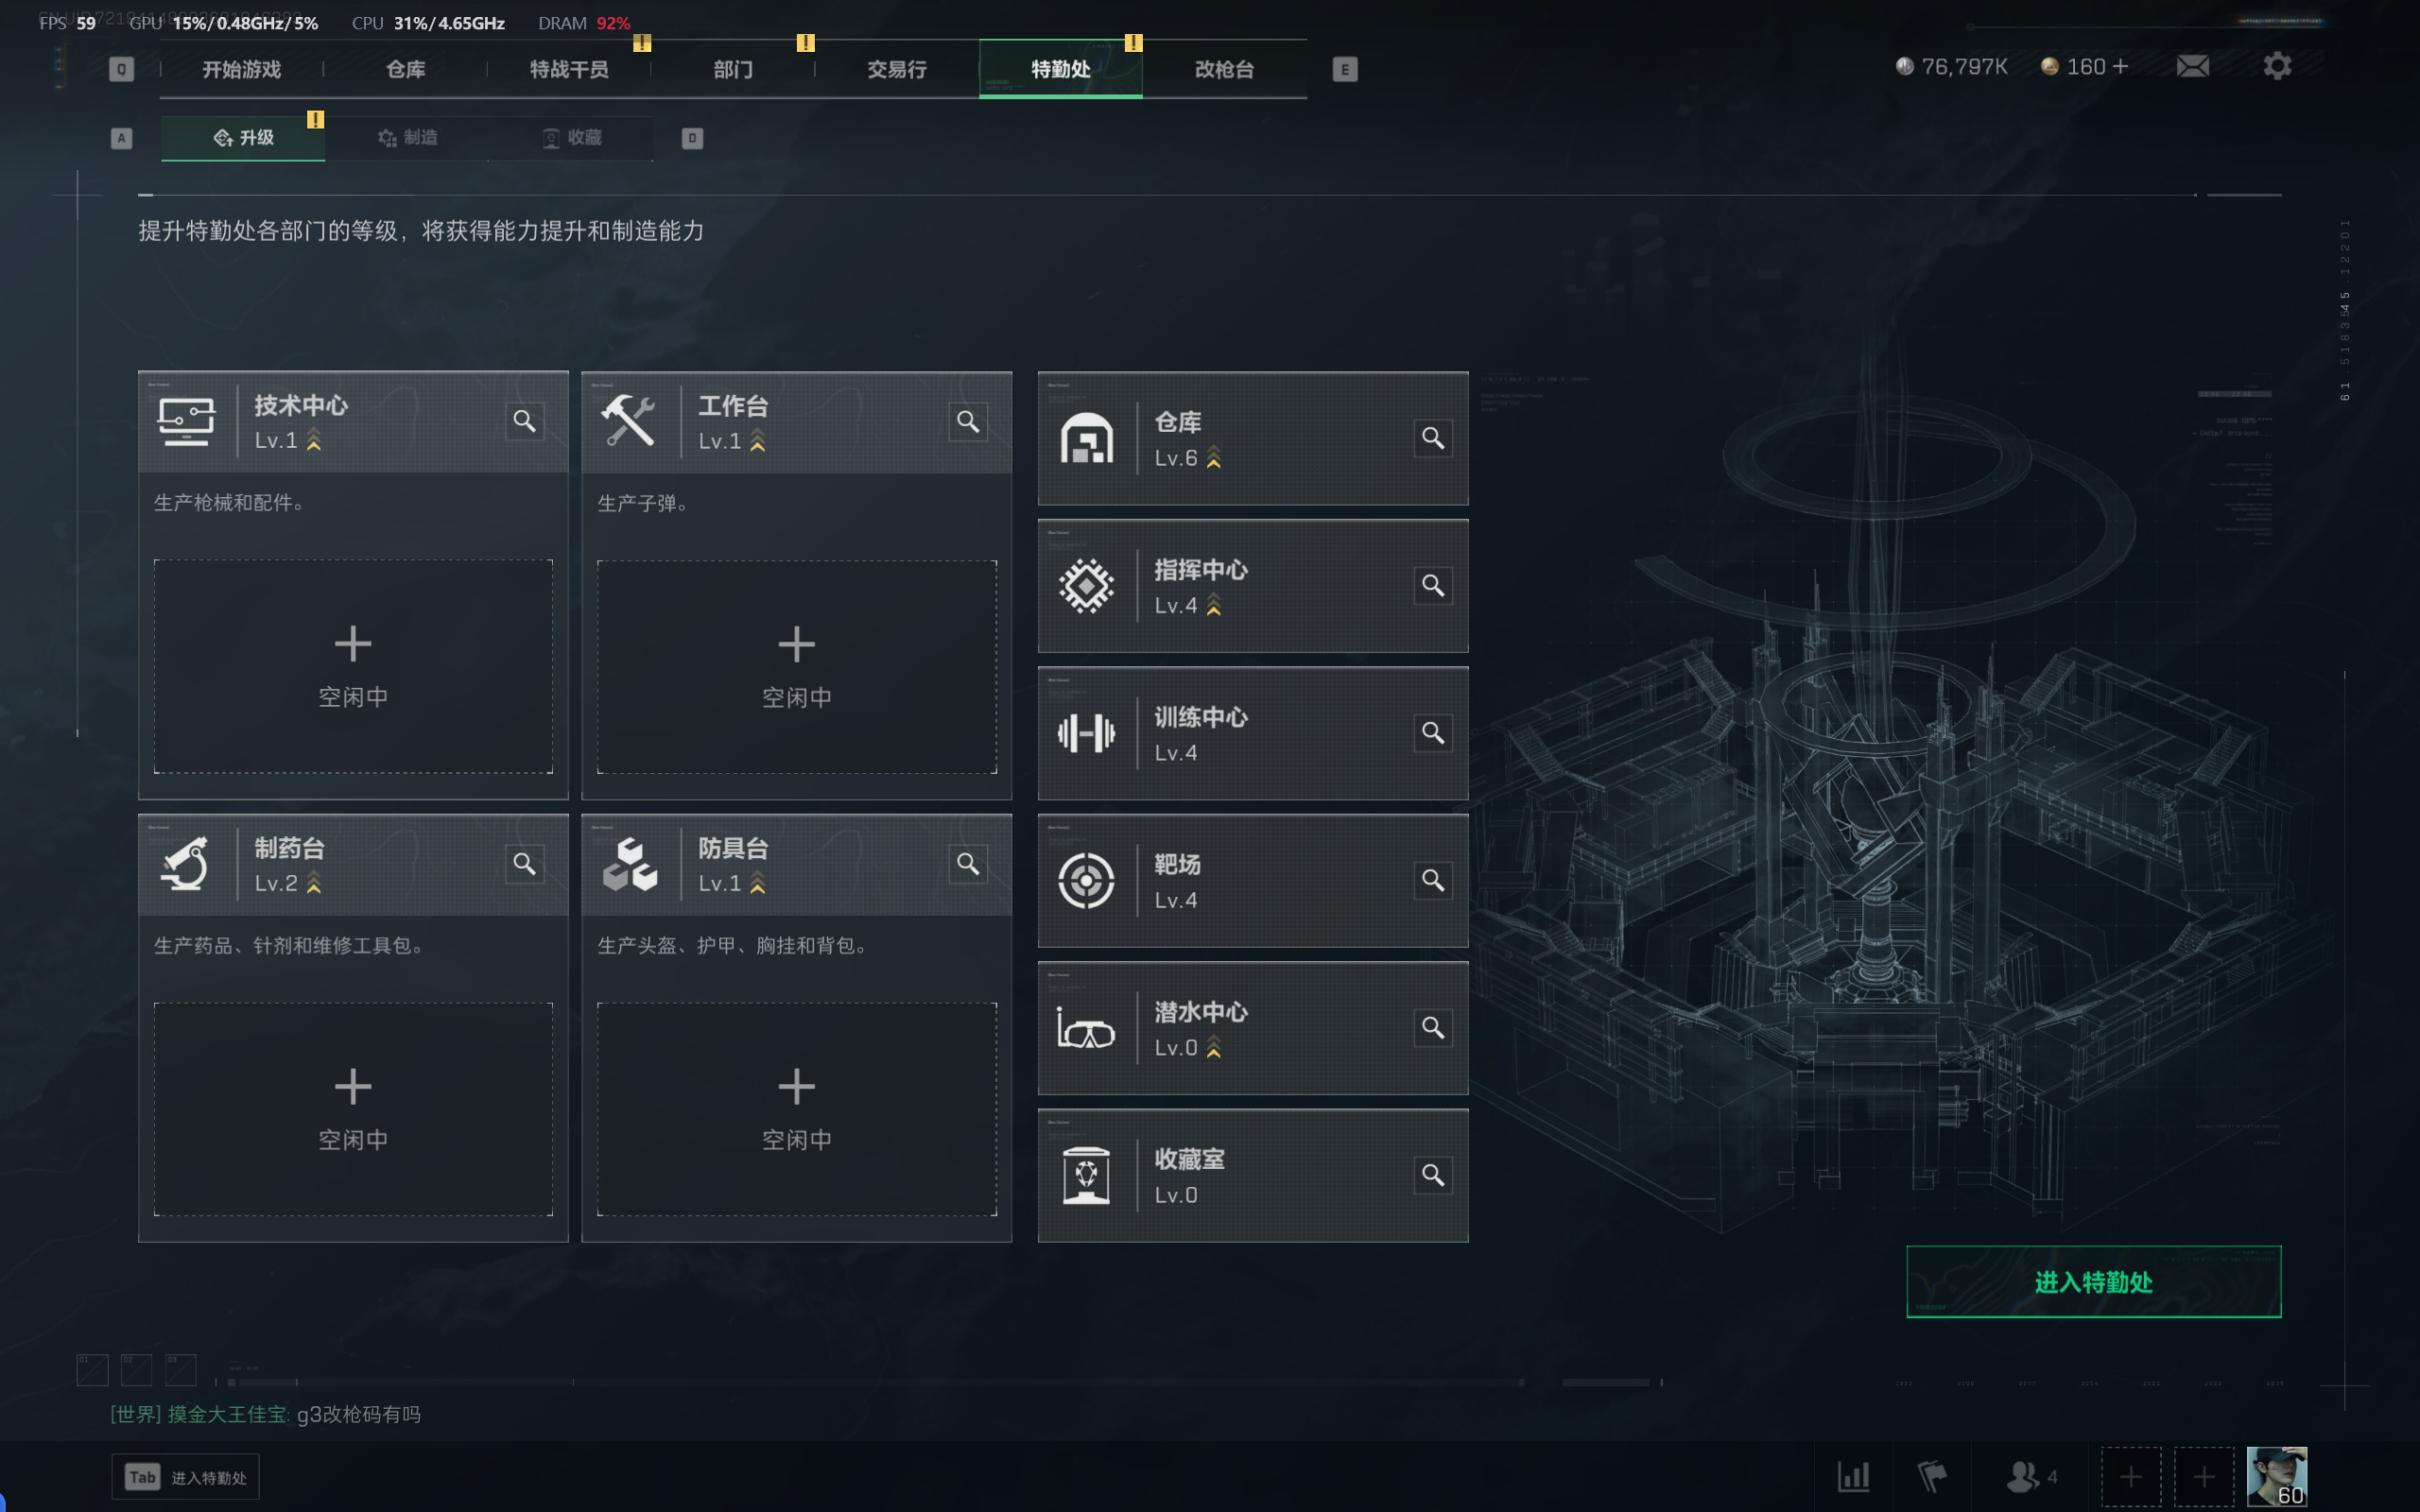Click the 训练中心 dumbbell icon
The image size is (2420, 1512).
1086,733
